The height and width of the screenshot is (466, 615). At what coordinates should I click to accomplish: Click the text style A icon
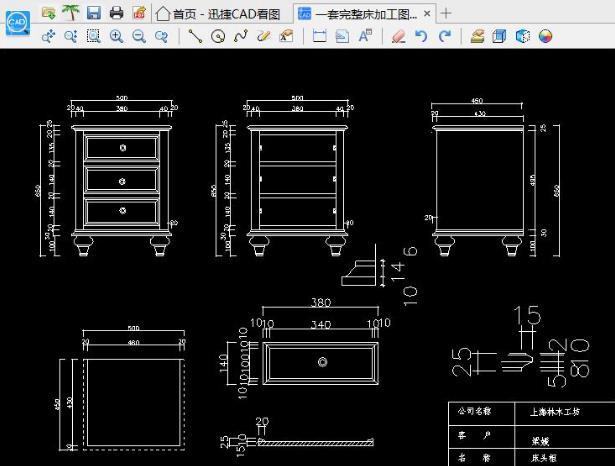(365, 36)
